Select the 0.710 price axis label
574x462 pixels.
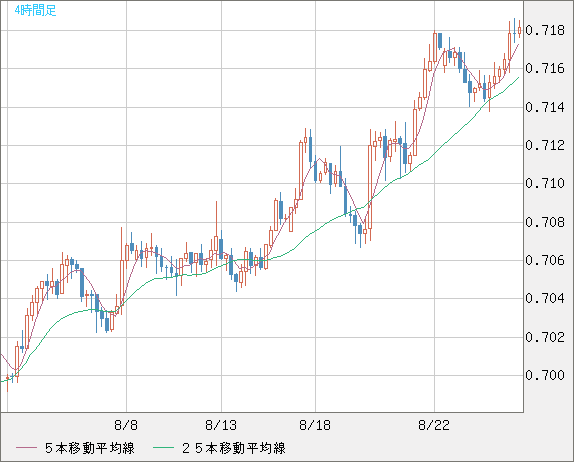tap(545, 183)
